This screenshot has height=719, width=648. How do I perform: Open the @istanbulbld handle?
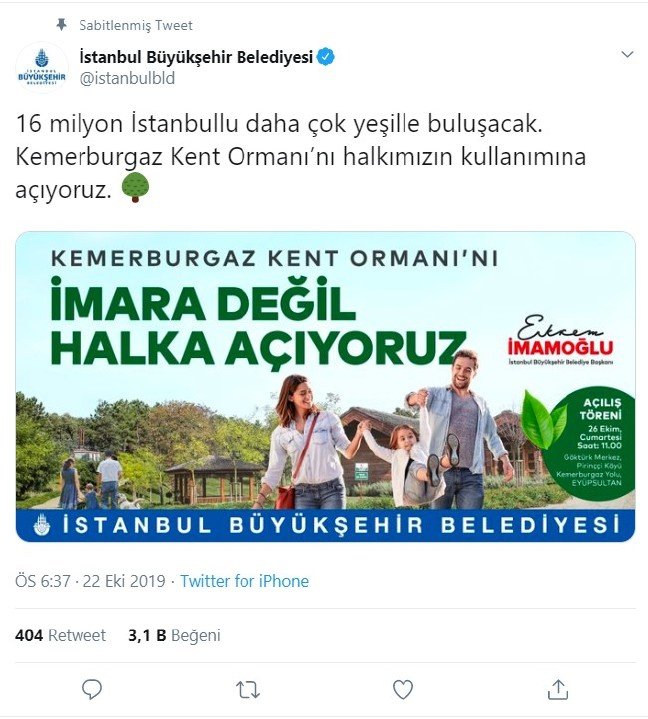(127, 78)
